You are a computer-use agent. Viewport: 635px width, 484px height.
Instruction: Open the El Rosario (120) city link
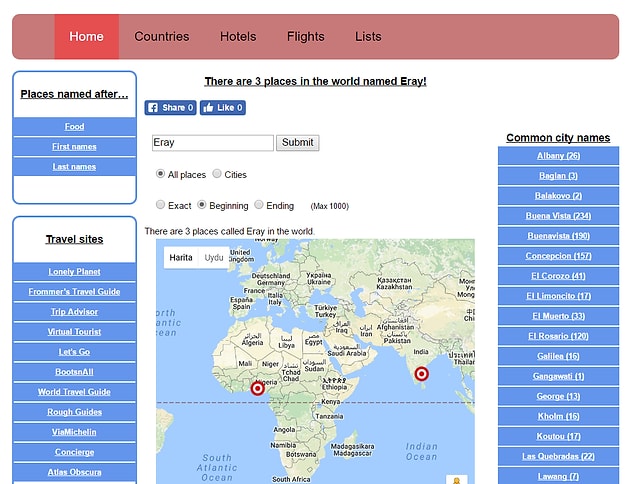click(558, 336)
